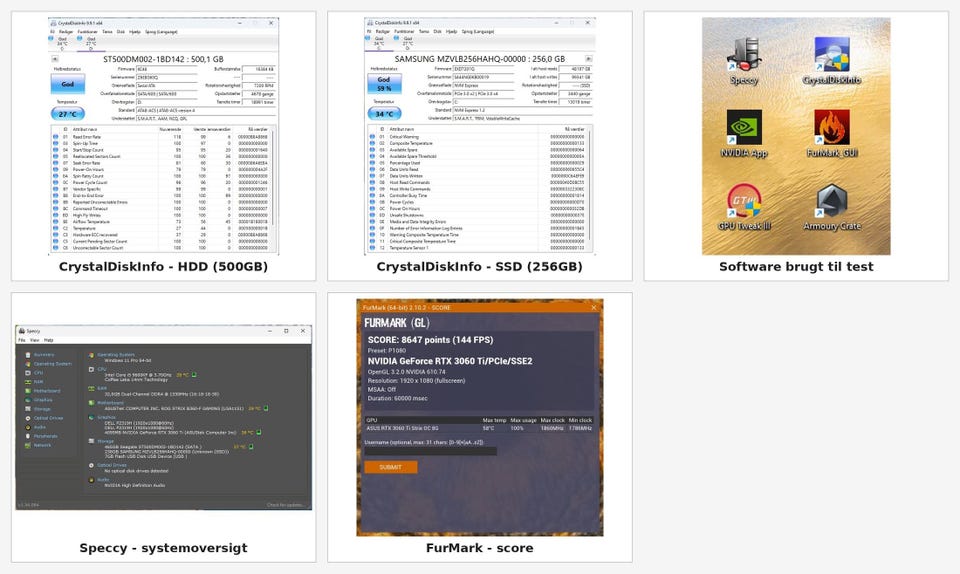The image size is (960, 574).
Task: Click the 34 °C temperature button in the SSD window
Action: pos(384,113)
